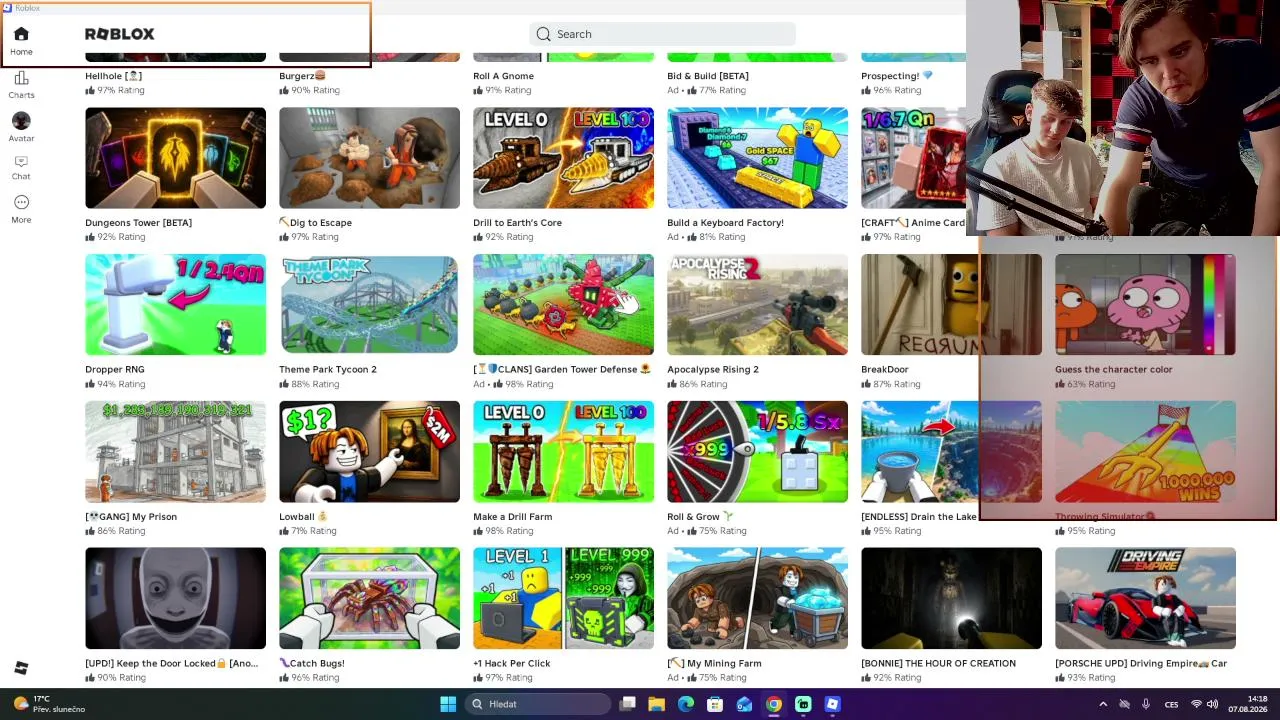Image resolution: width=1280 pixels, height=720 pixels.
Task: Open the More menu in sidebar
Action: (21, 209)
